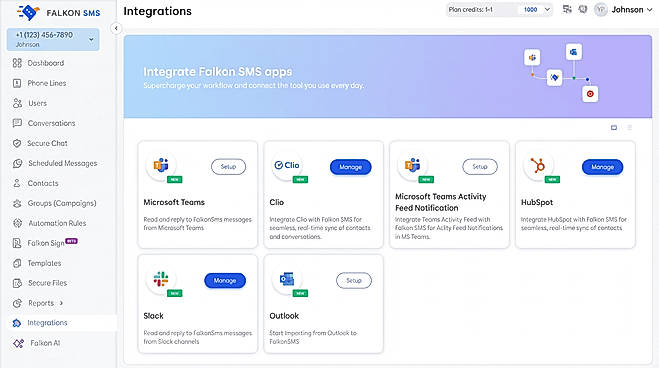The image size is (659, 368).
Task: Expand the Reports submenu chevron
Action: pyautogui.click(x=61, y=303)
